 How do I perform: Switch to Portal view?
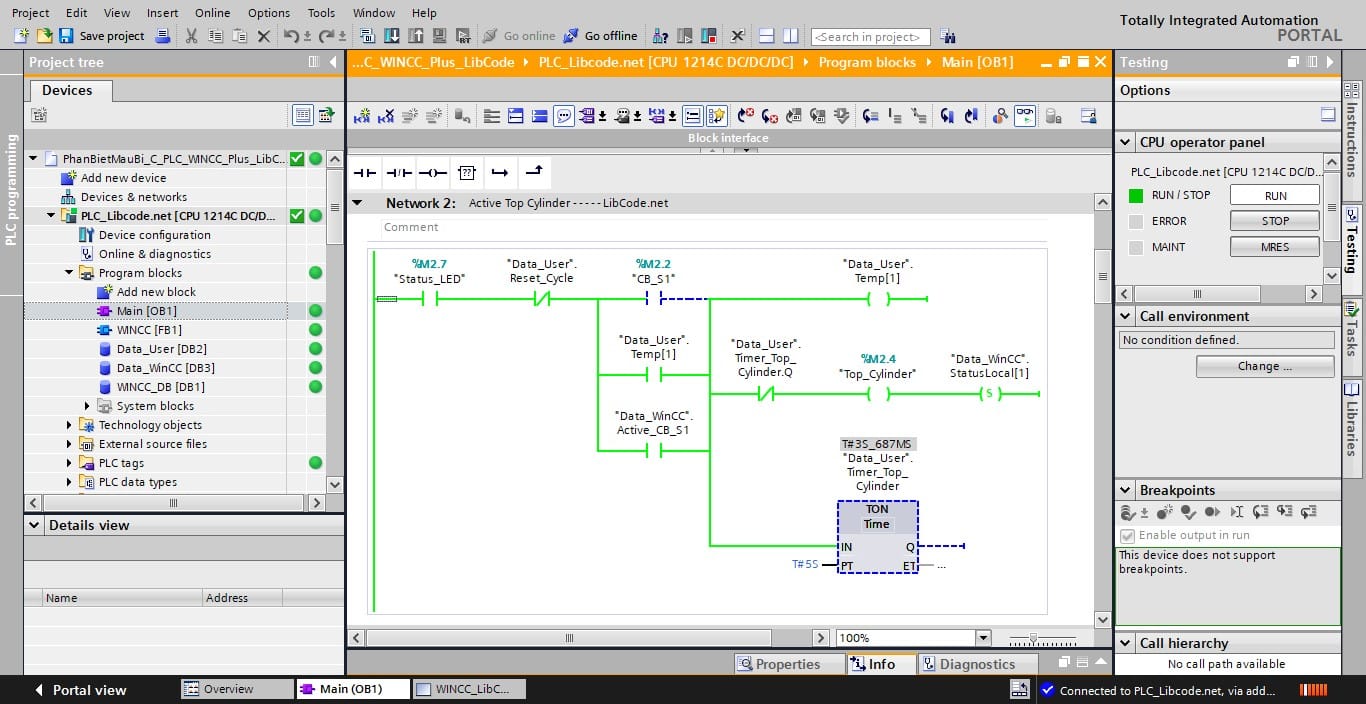(80, 690)
